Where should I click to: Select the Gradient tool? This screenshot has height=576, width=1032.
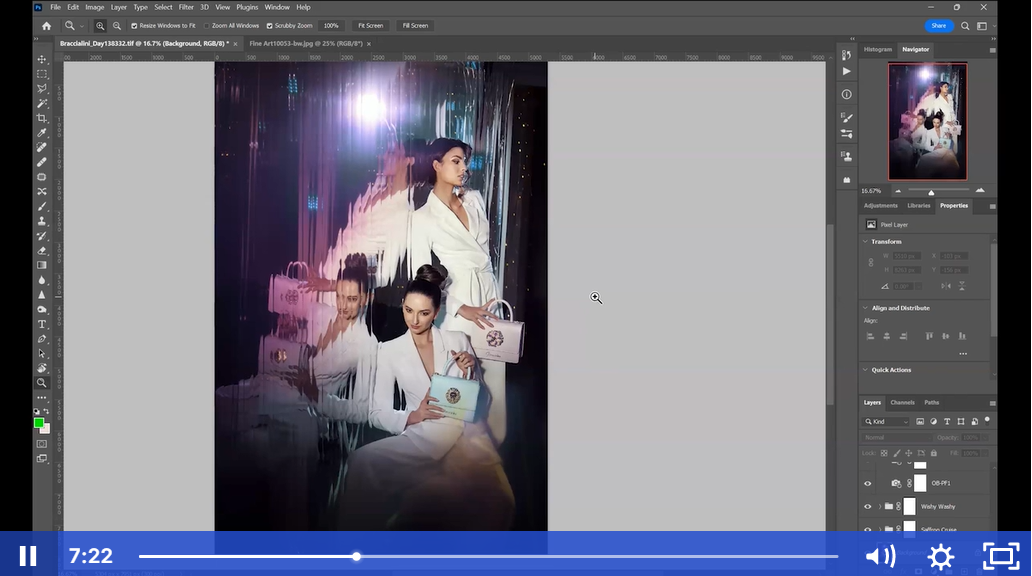click(42, 265)
